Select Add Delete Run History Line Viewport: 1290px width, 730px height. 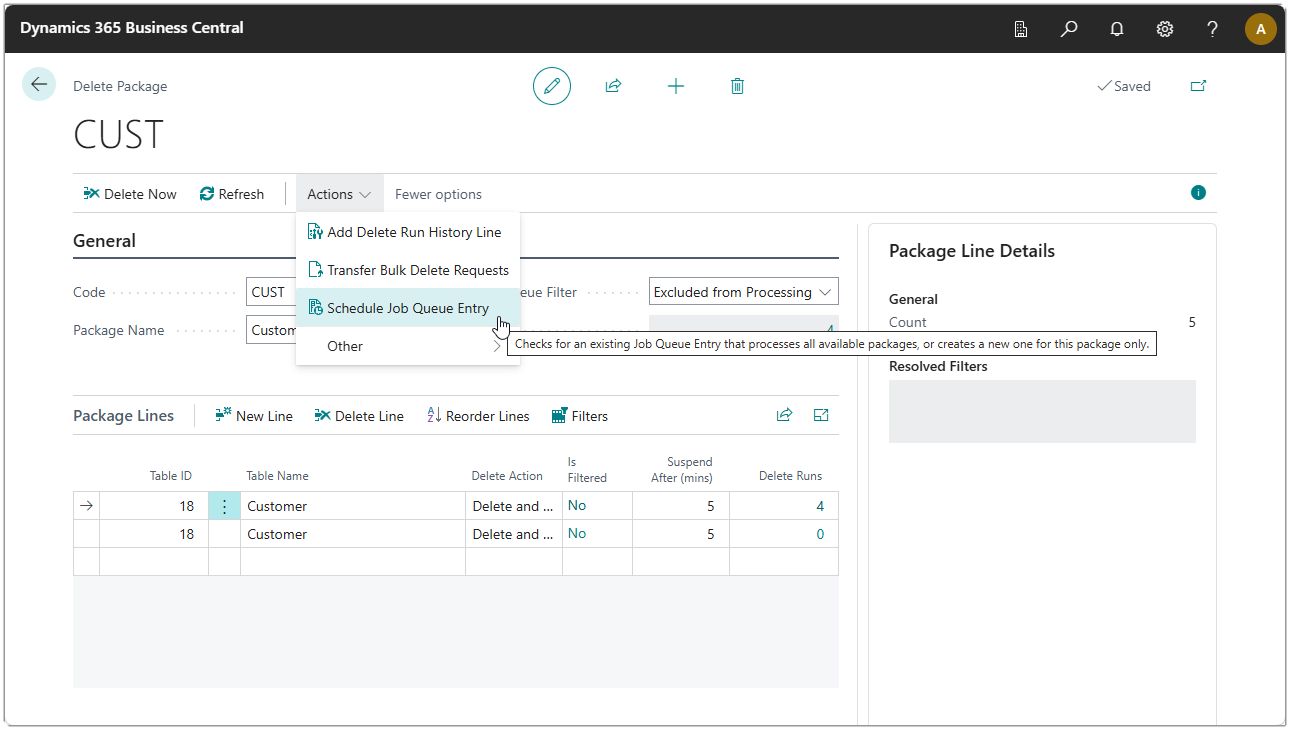click(408, 232)
